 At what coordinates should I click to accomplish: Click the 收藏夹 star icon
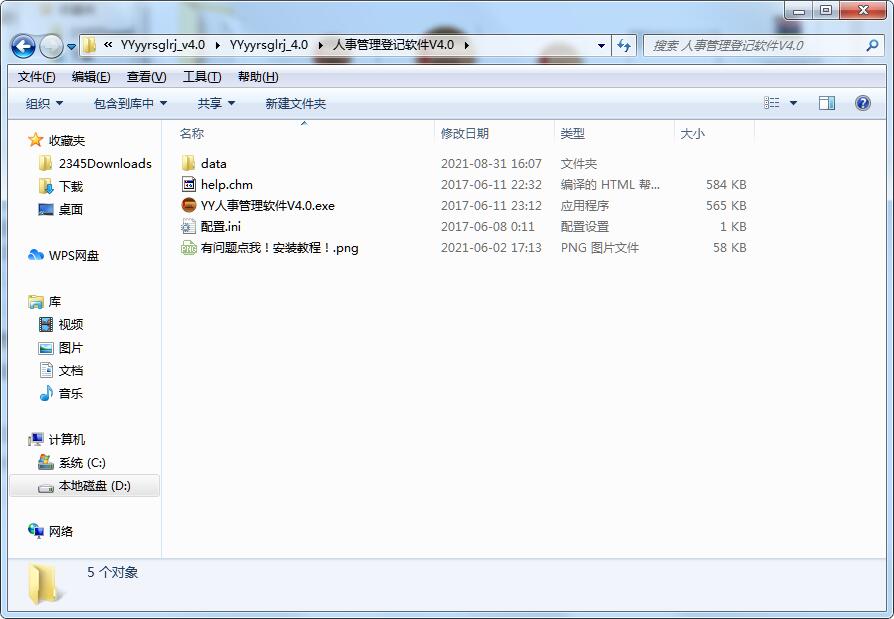click(35, 140)
